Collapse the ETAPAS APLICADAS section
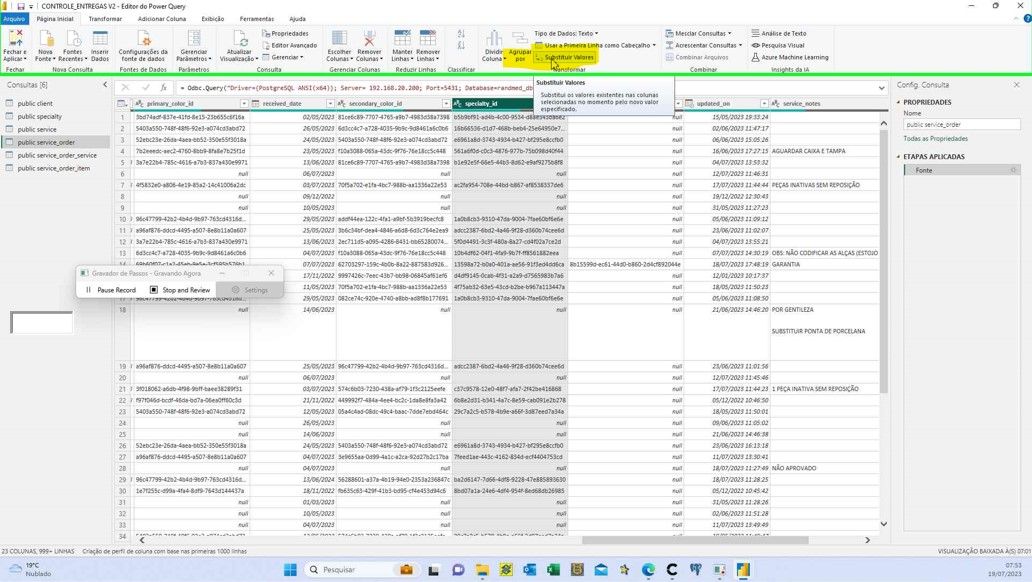This screenshot has width=1032, height=582. [x=898, y=157]
